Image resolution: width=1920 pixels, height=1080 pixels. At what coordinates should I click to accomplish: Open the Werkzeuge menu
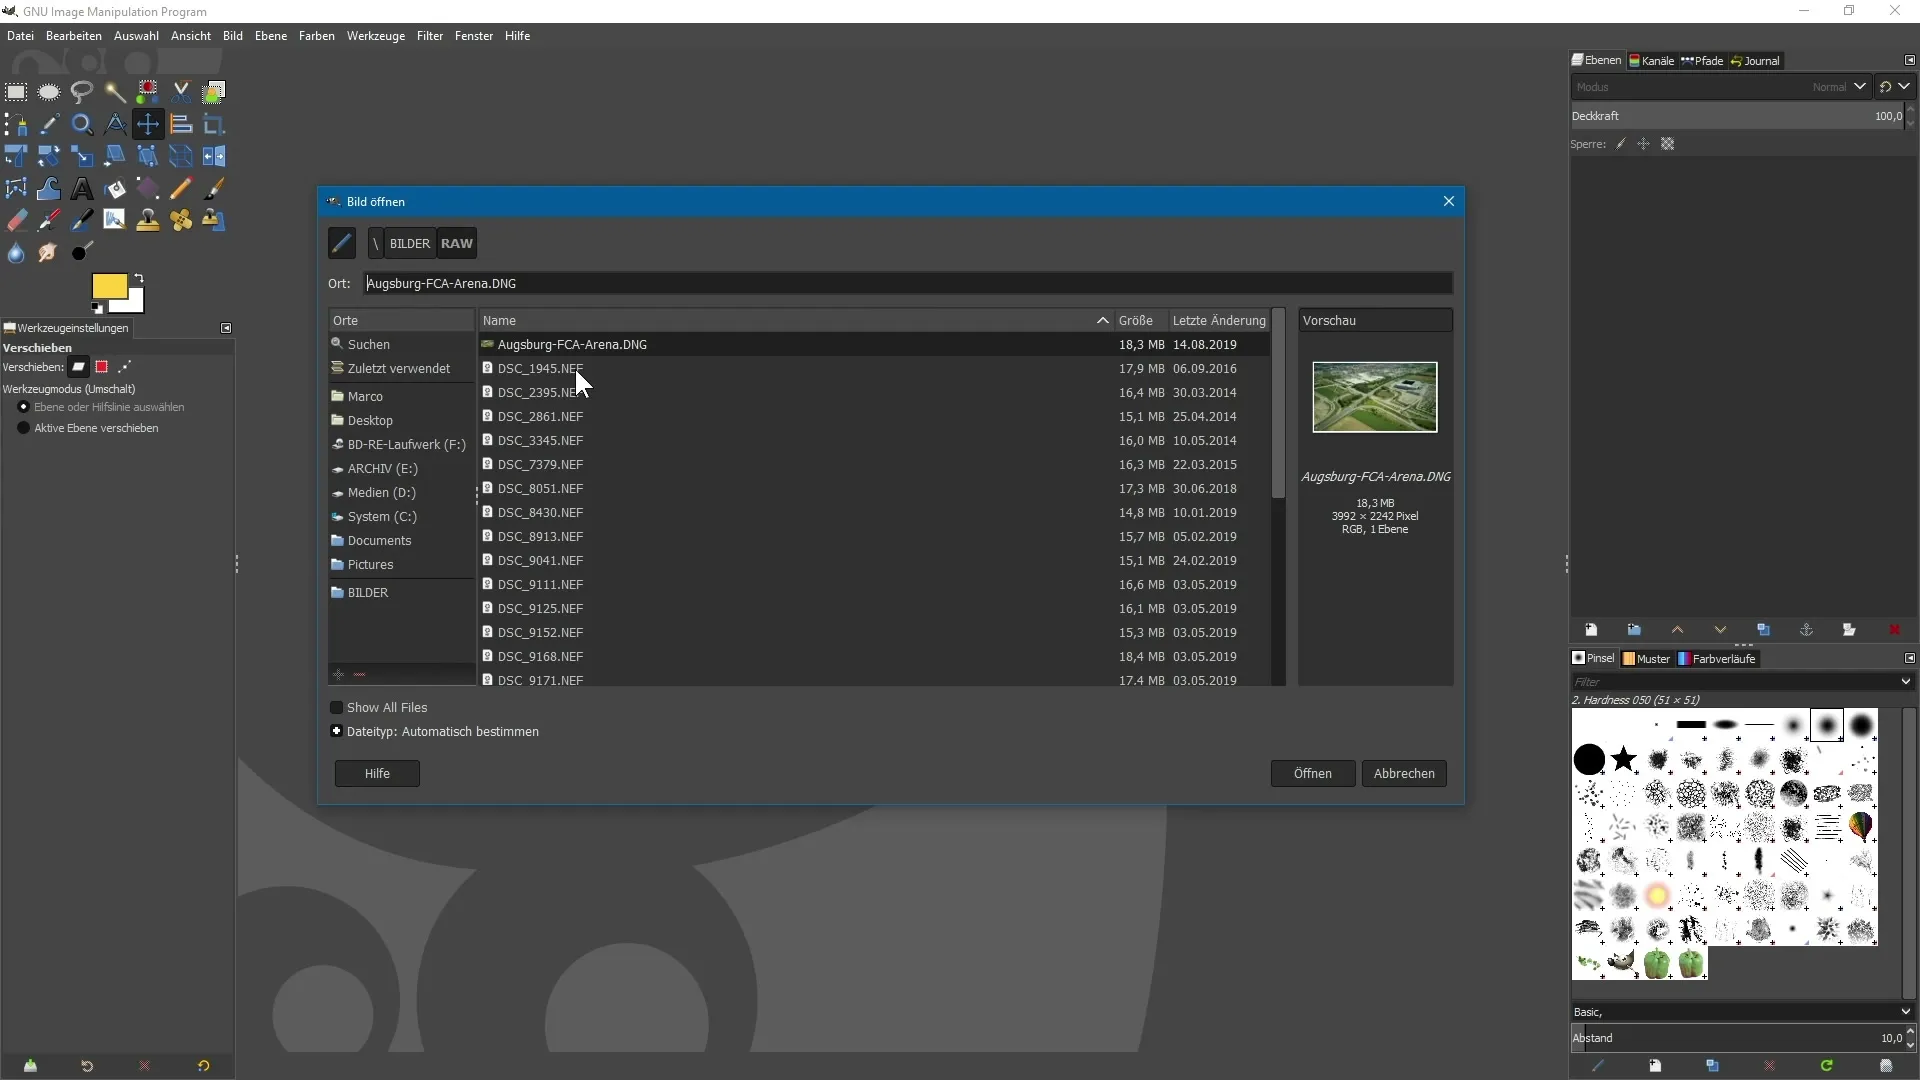click(x=376, y=36)
